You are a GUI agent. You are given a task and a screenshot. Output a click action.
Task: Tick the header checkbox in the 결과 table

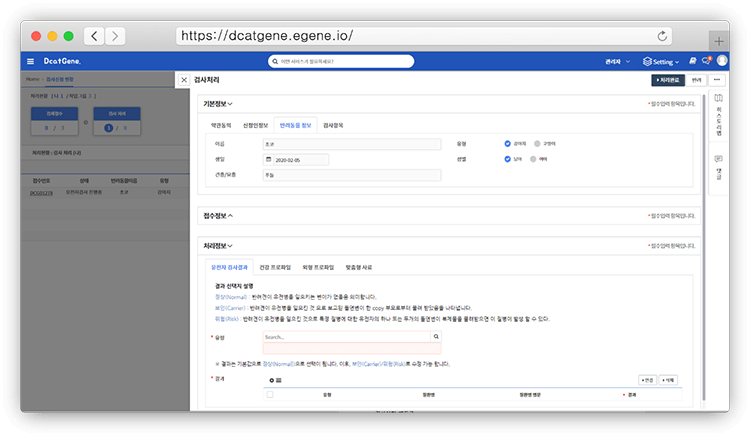click(x=269, y=395)
